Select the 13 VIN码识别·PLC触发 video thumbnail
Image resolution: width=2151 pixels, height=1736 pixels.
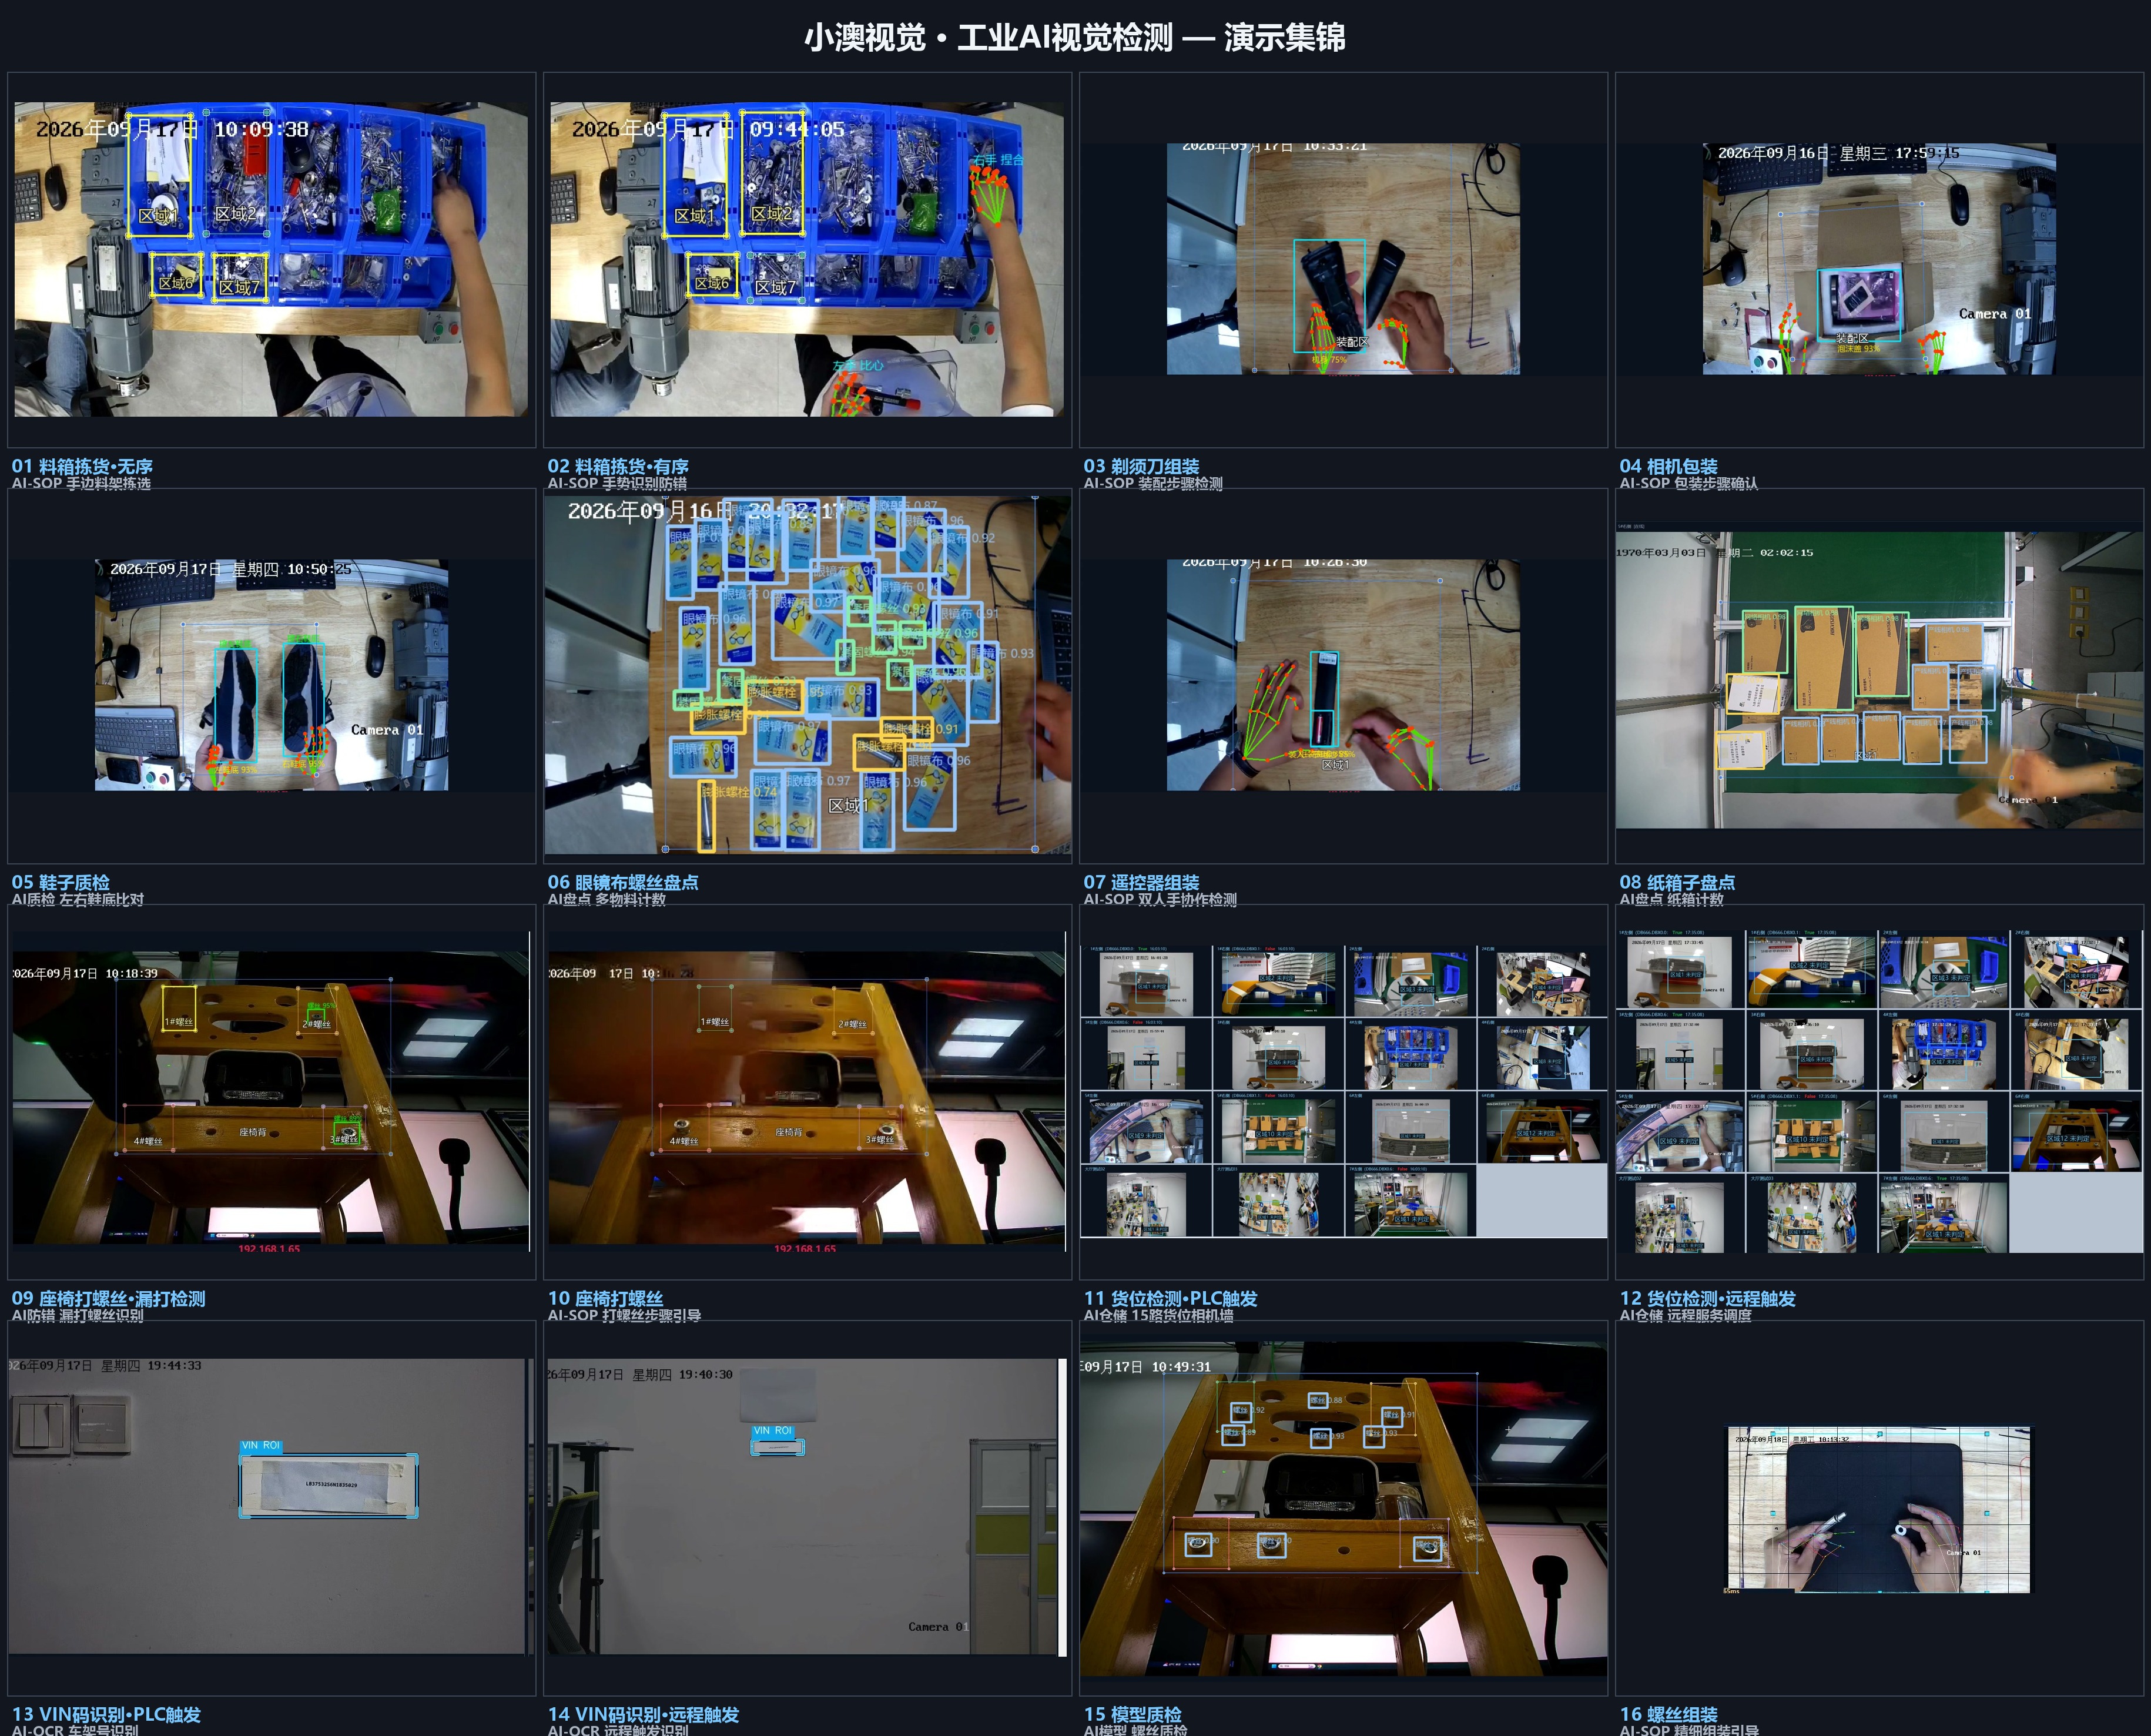[271, 1508]
